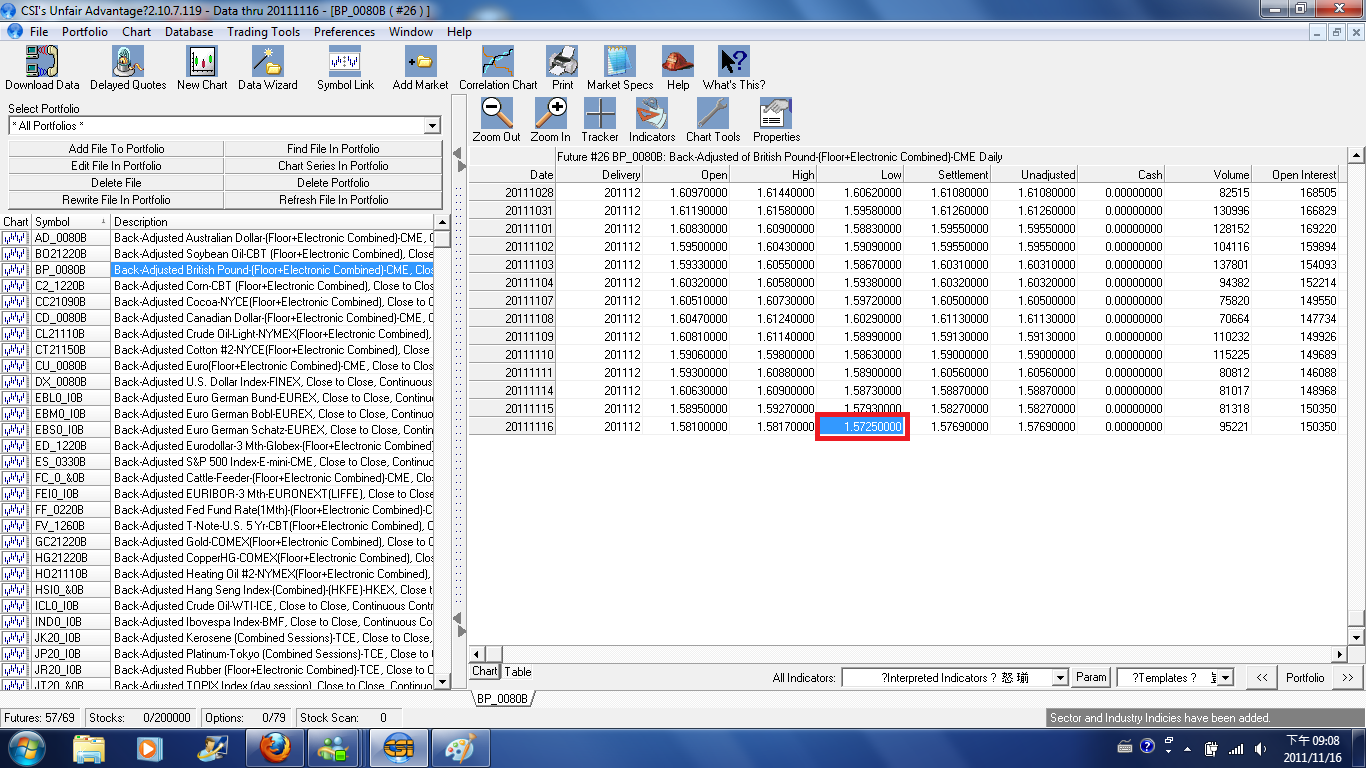Click the Open Interest column header
Viewport: 1366px width, 768px height.
1295,174
